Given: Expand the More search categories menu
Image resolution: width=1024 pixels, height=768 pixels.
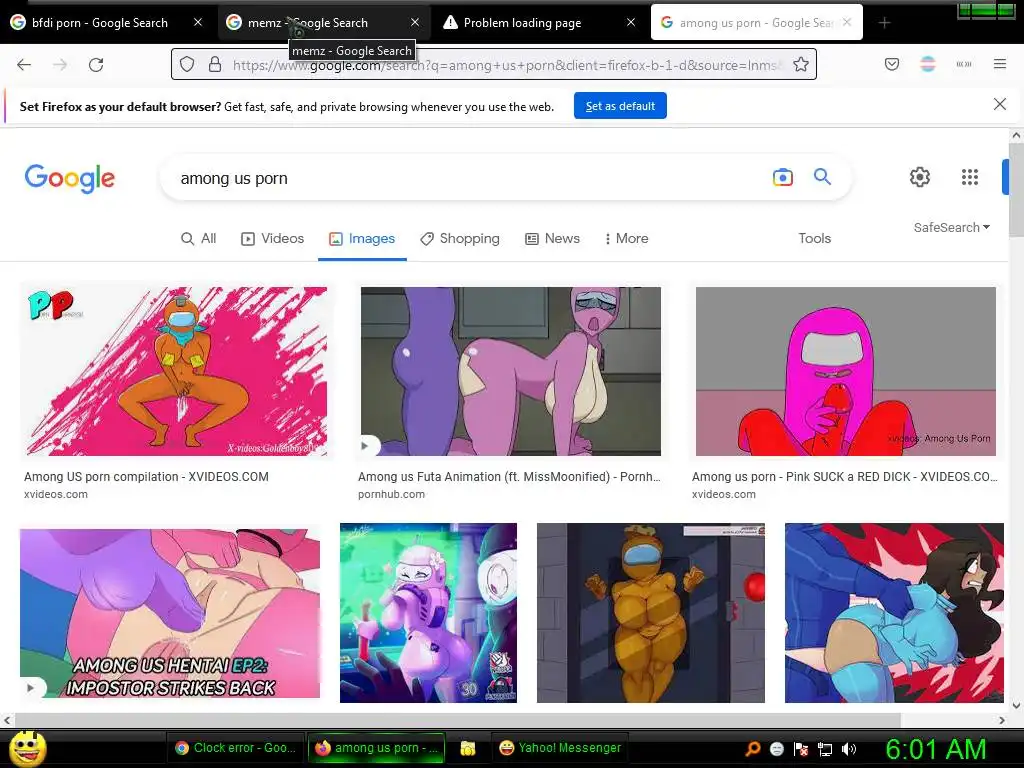Looking at the screenshot, I should pos(626,238).
